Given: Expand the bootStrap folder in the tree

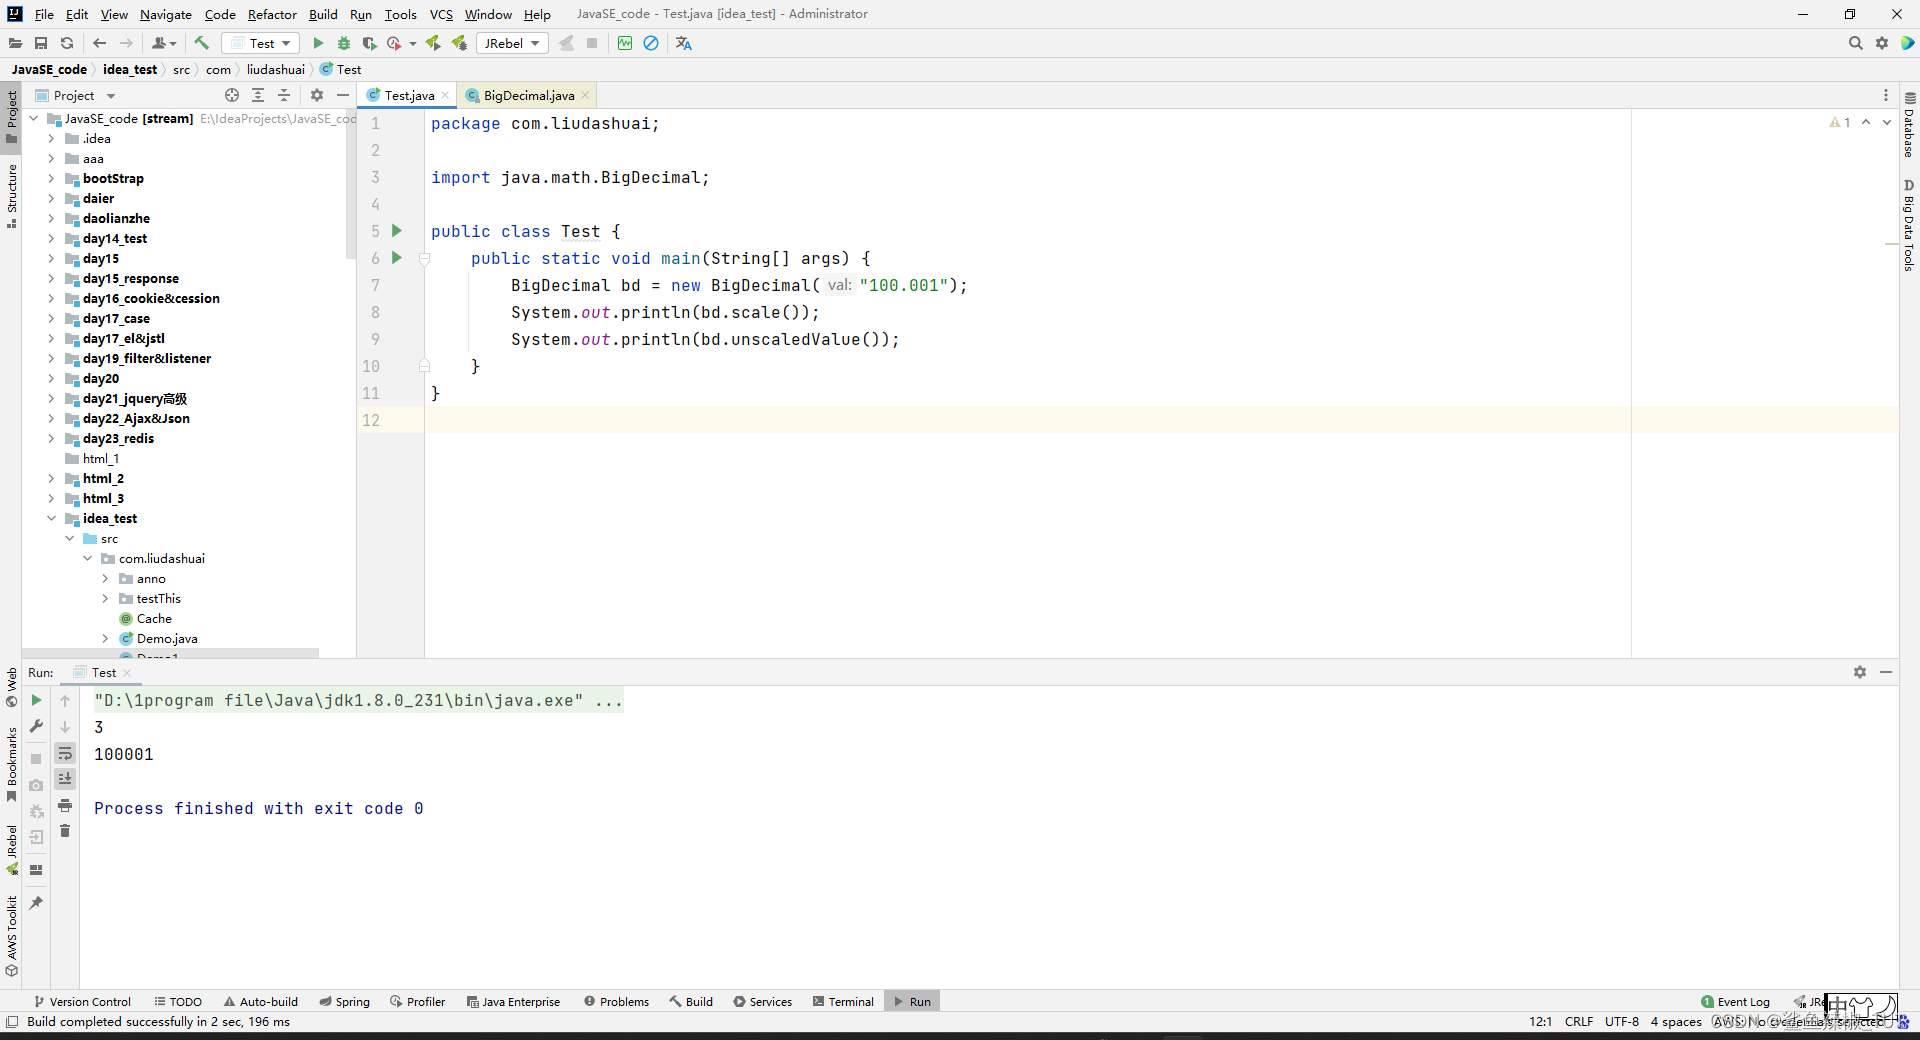Looking at the screenshot, I should tap(51, 178).
